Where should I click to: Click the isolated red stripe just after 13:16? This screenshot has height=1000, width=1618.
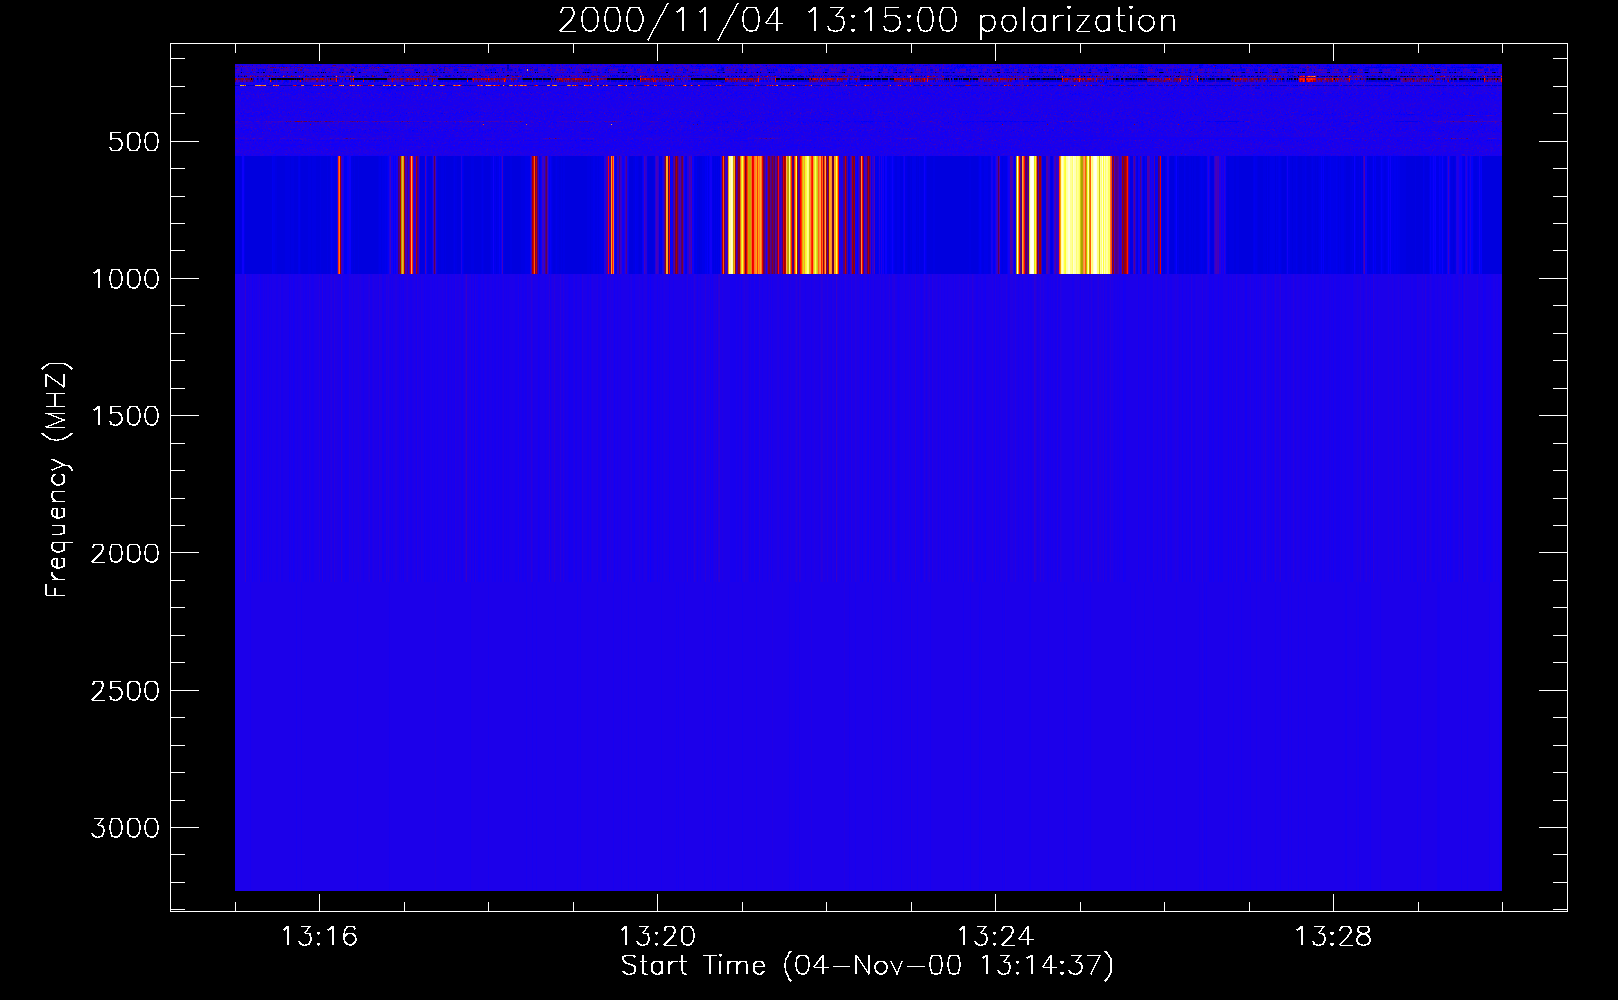coord(339,215)
